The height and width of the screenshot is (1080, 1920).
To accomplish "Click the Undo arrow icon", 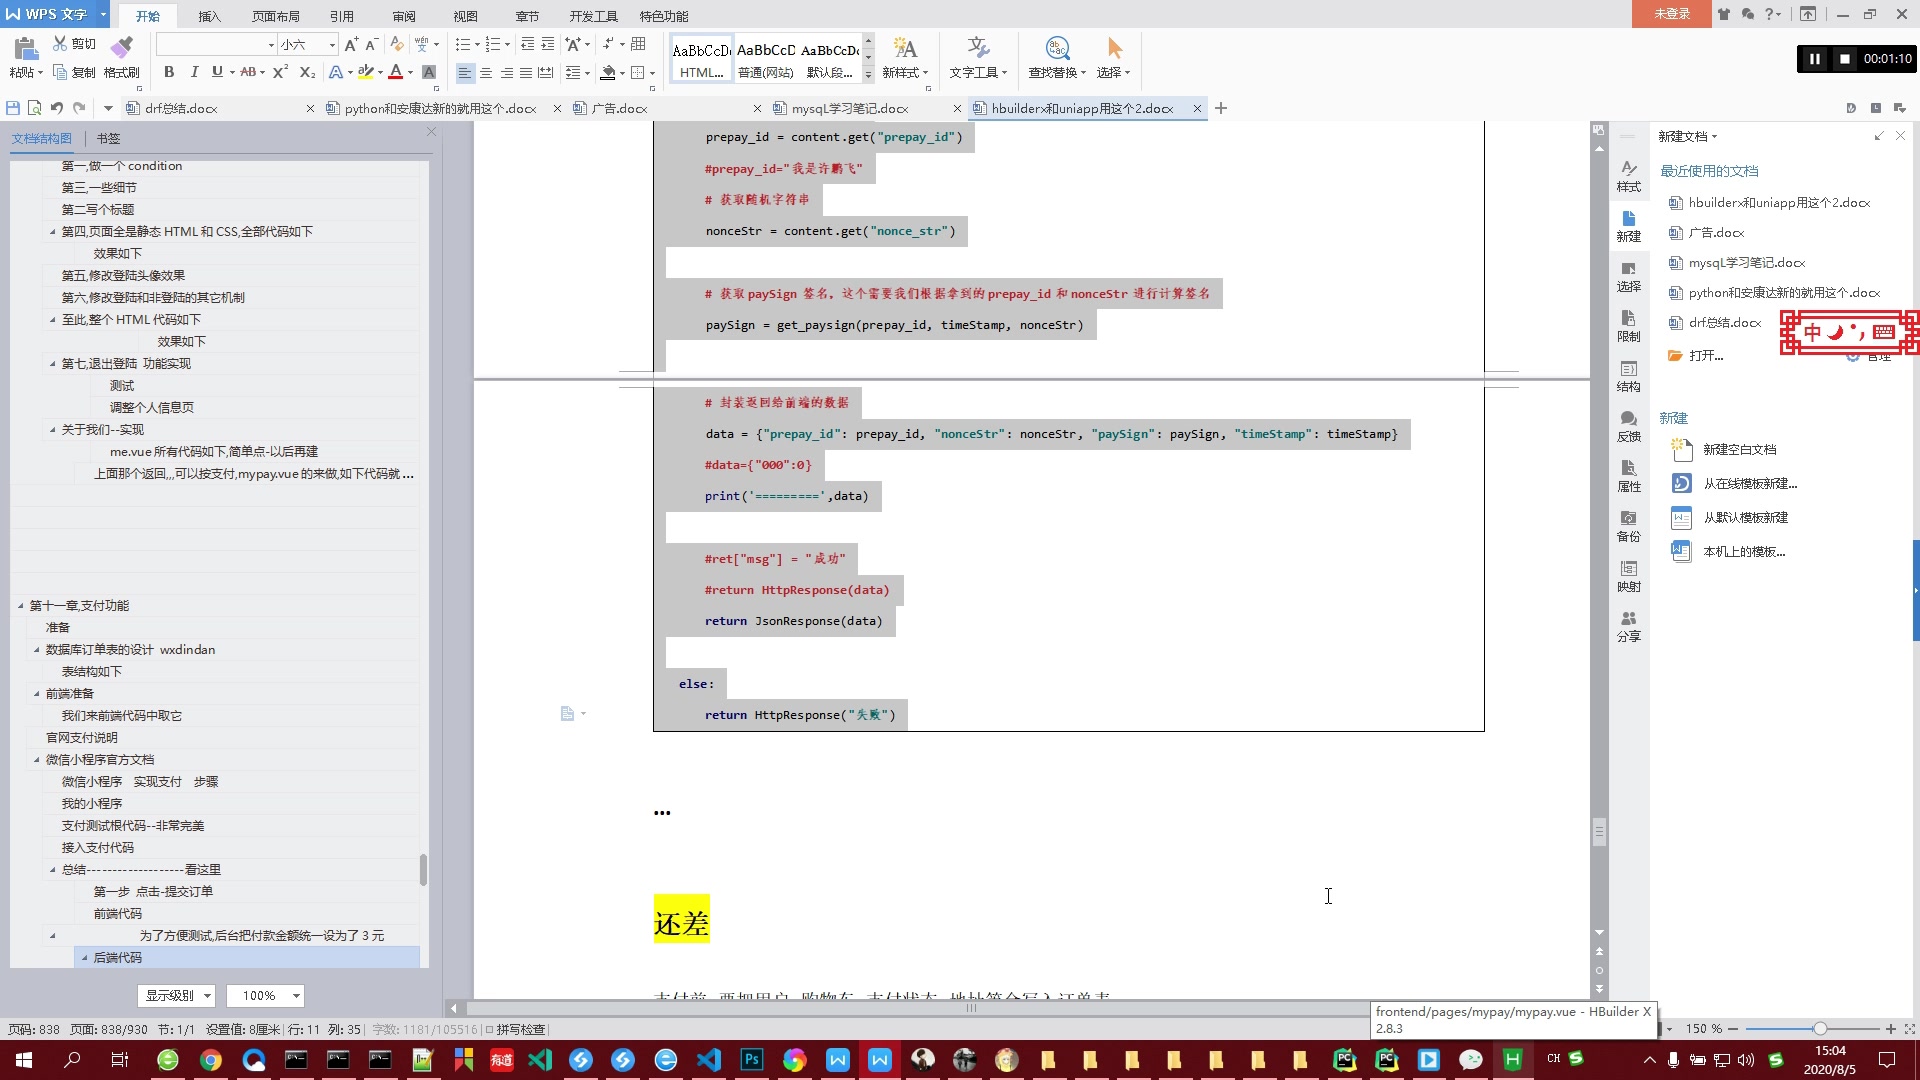I will [x=57, y=108].
